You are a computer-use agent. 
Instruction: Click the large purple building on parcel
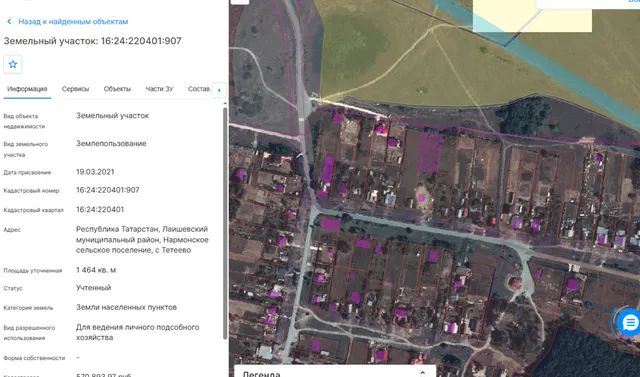click(x=430, y=152)
